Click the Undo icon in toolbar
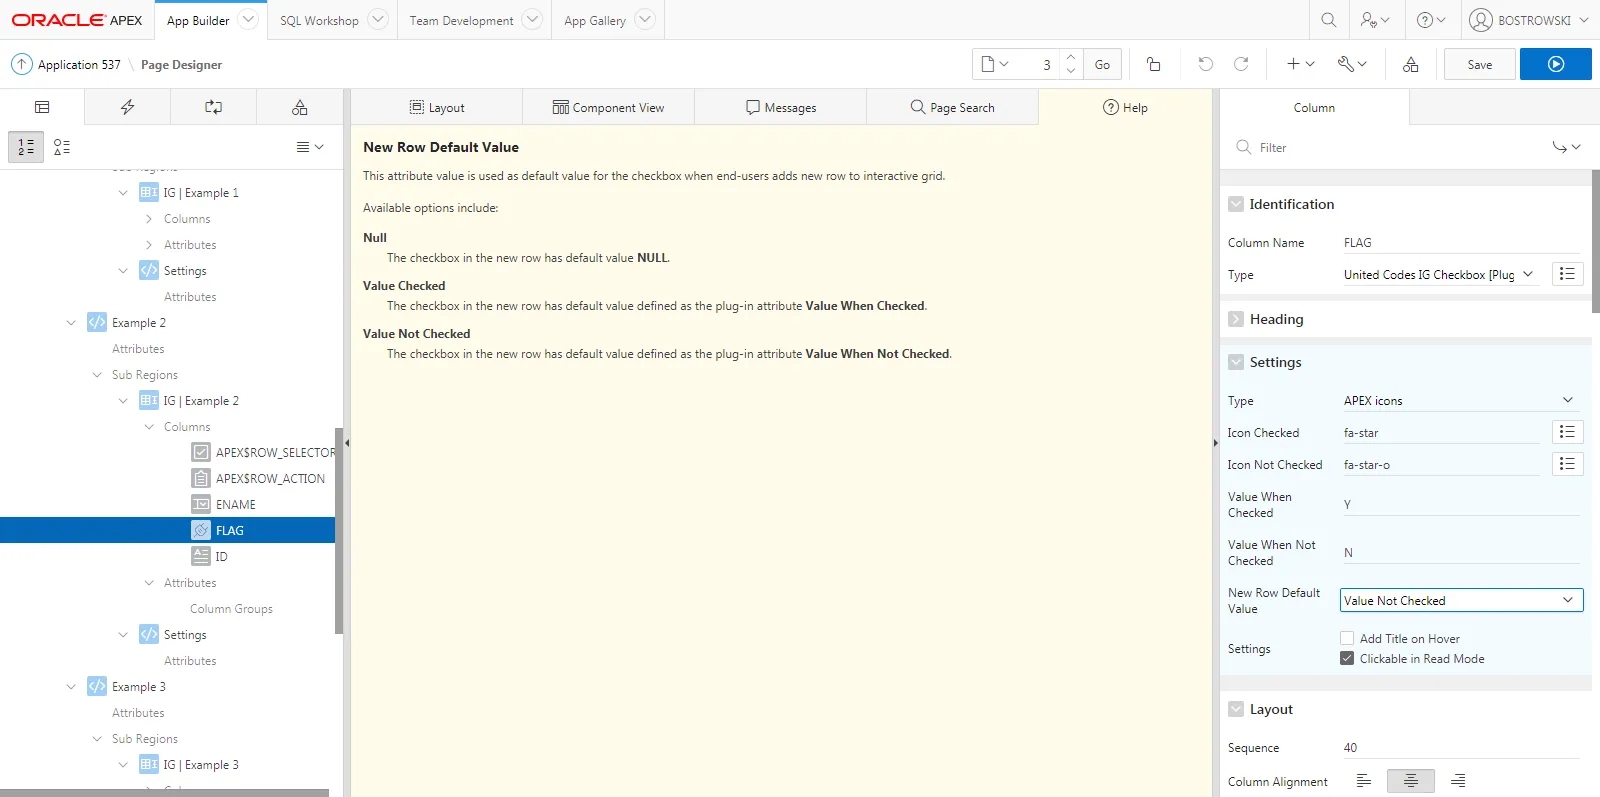Viewport: 1600px width, 797px height. click(1205, 64)
